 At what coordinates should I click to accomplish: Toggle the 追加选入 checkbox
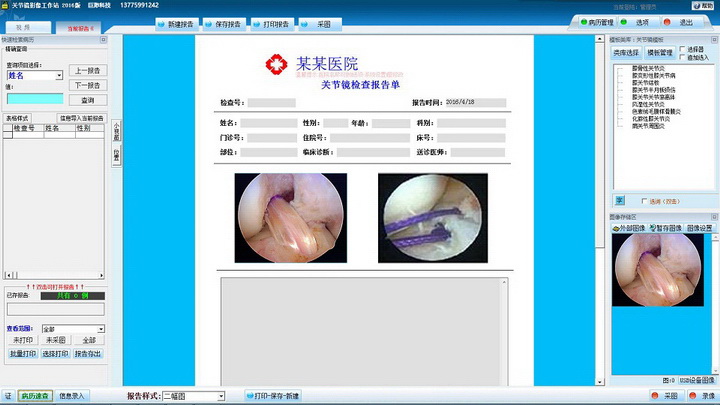(x=682, y=57)
